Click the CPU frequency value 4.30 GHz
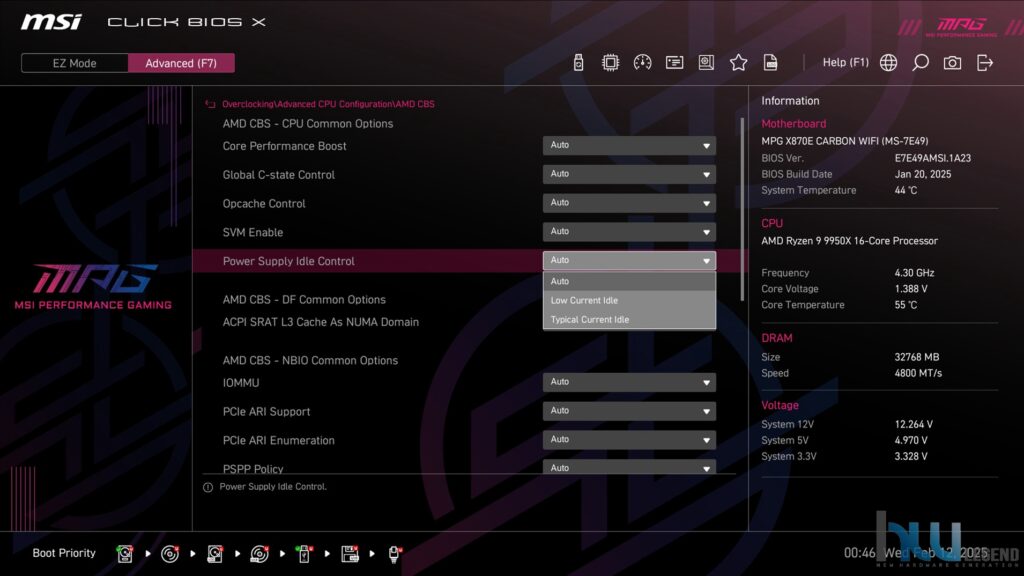The width and height of the screenshot is (1024, 576). click(x=914, y=273)
